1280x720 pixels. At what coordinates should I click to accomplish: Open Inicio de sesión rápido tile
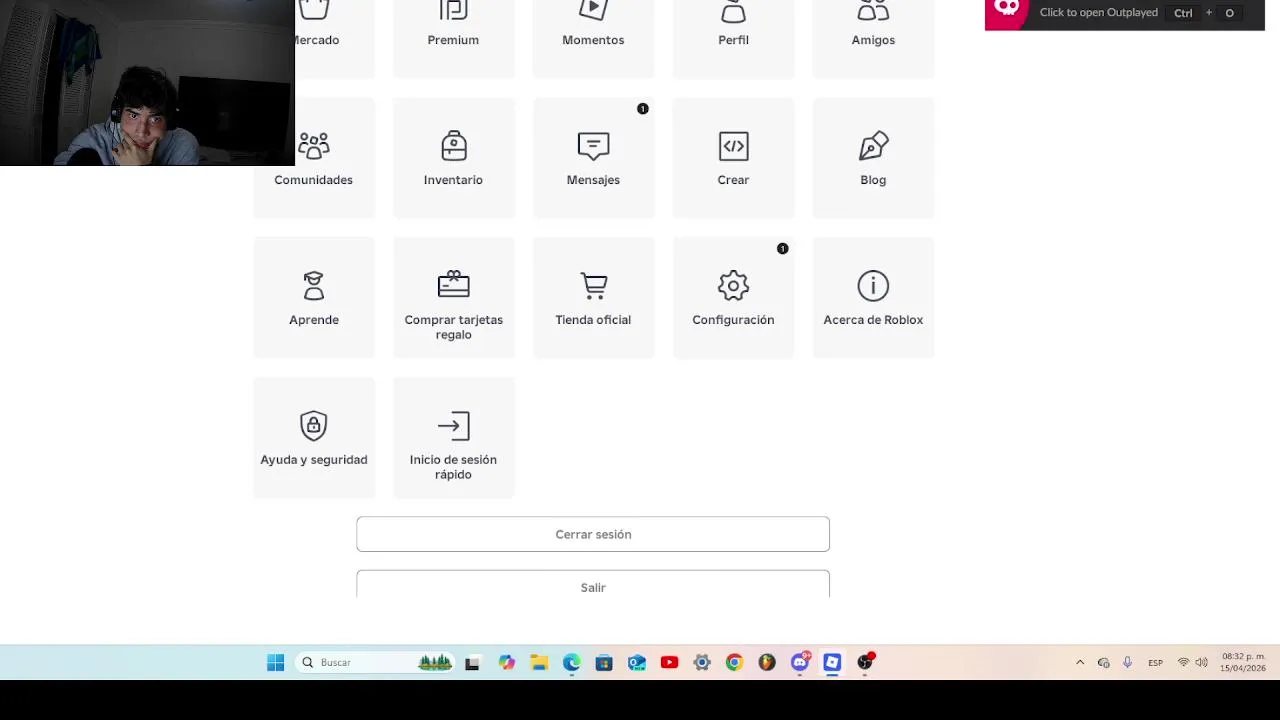pos(453,438)
